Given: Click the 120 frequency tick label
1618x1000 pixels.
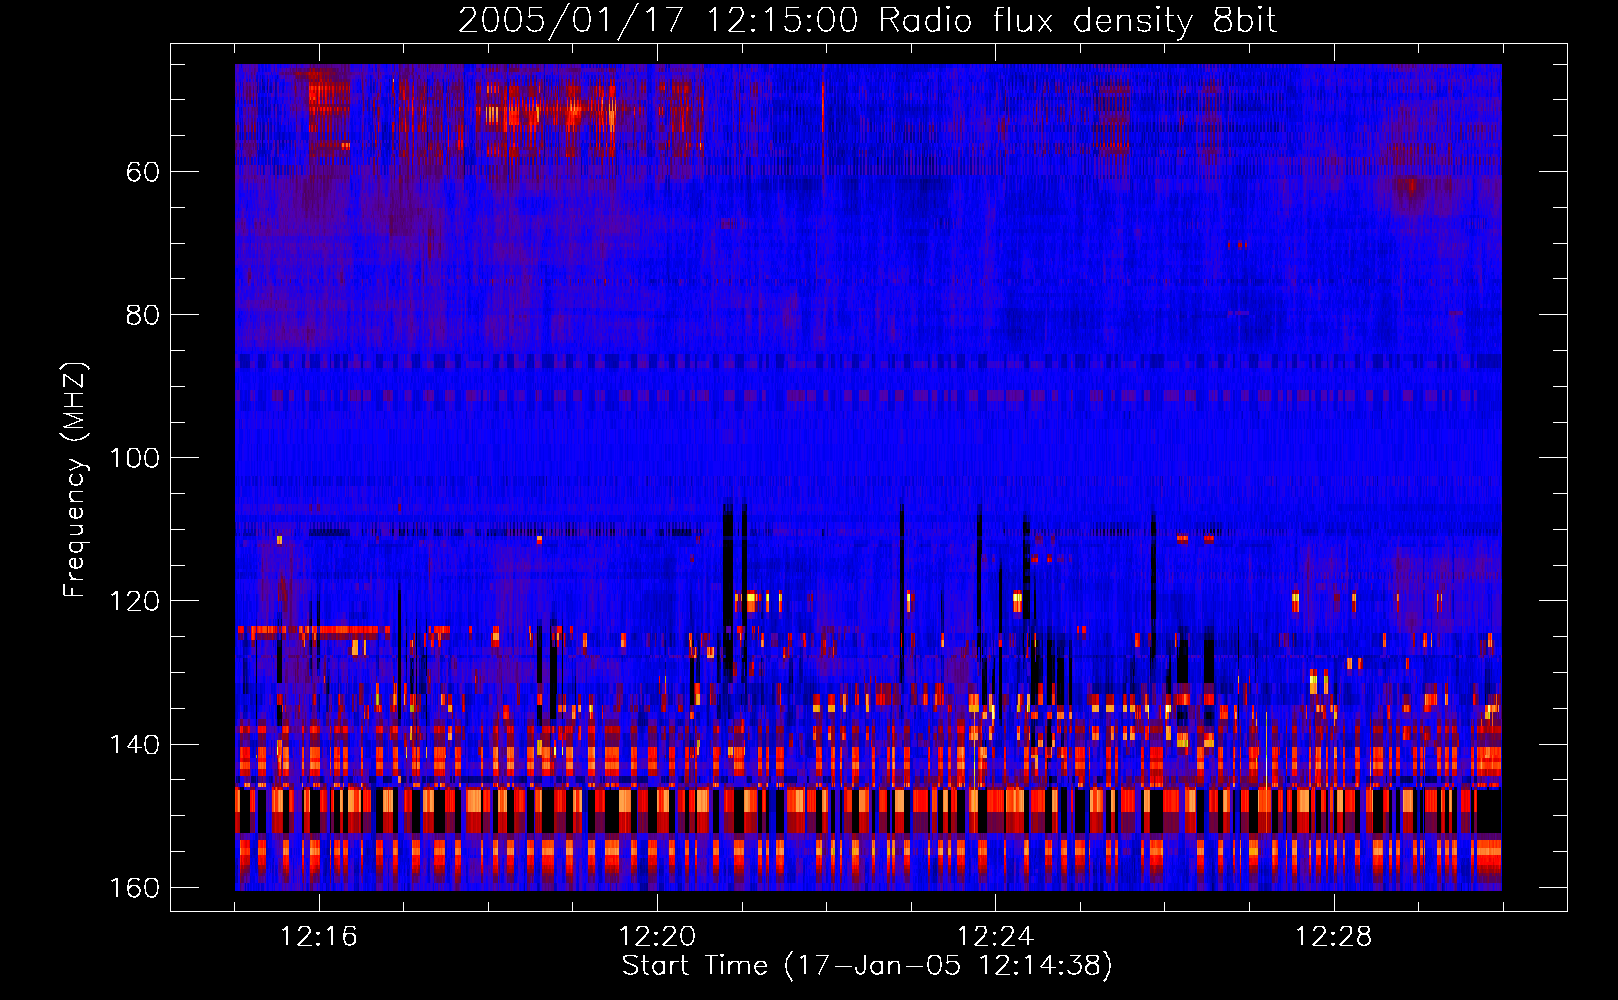Looking at the screenshot, I should [133, 601].
